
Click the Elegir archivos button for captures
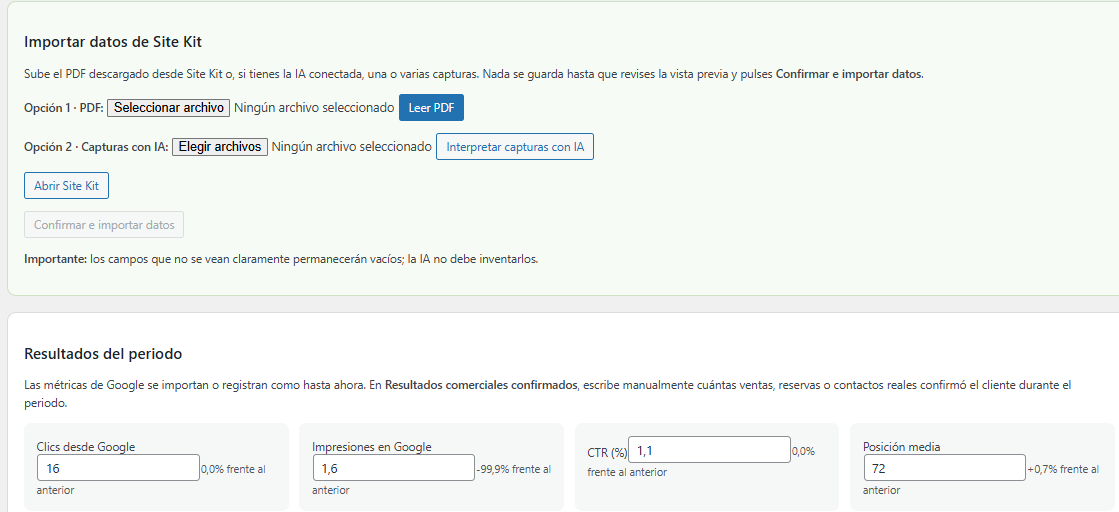click(x=220, y=146)
